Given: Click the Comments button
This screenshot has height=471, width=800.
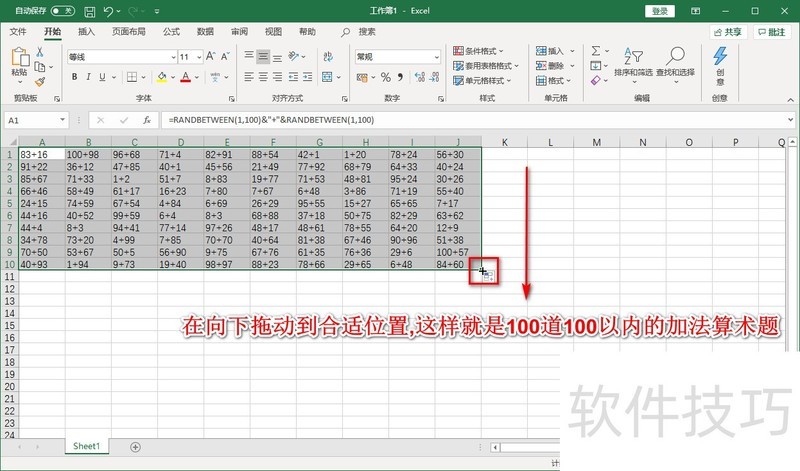Looking at the screenshot, I should click(x=771, y=32).
